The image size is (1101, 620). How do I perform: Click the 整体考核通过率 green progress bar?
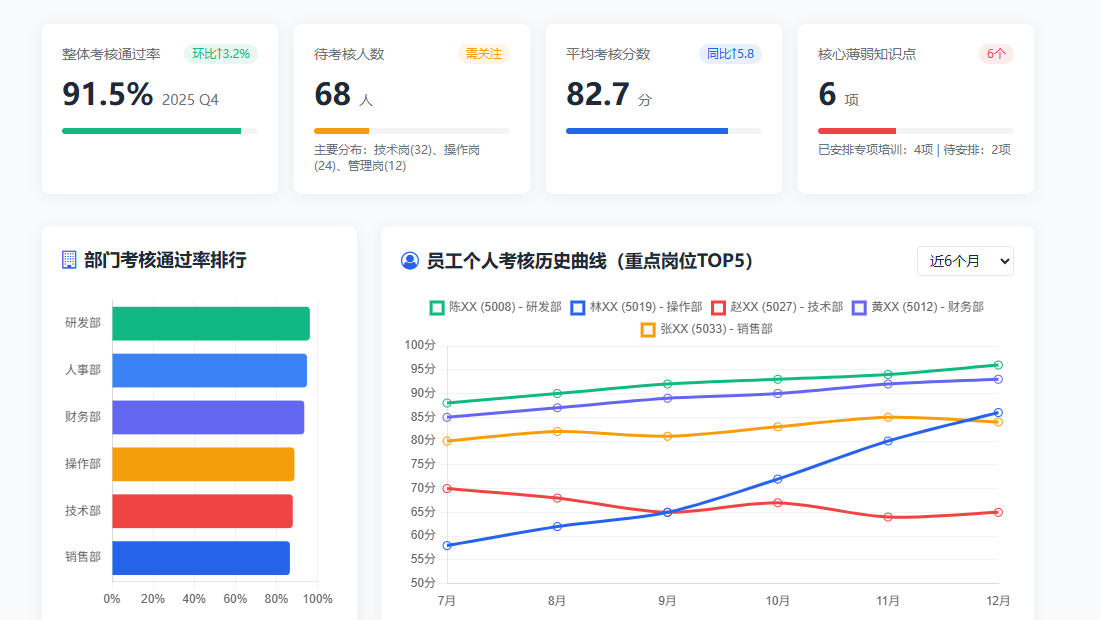[x=152, y=131]
